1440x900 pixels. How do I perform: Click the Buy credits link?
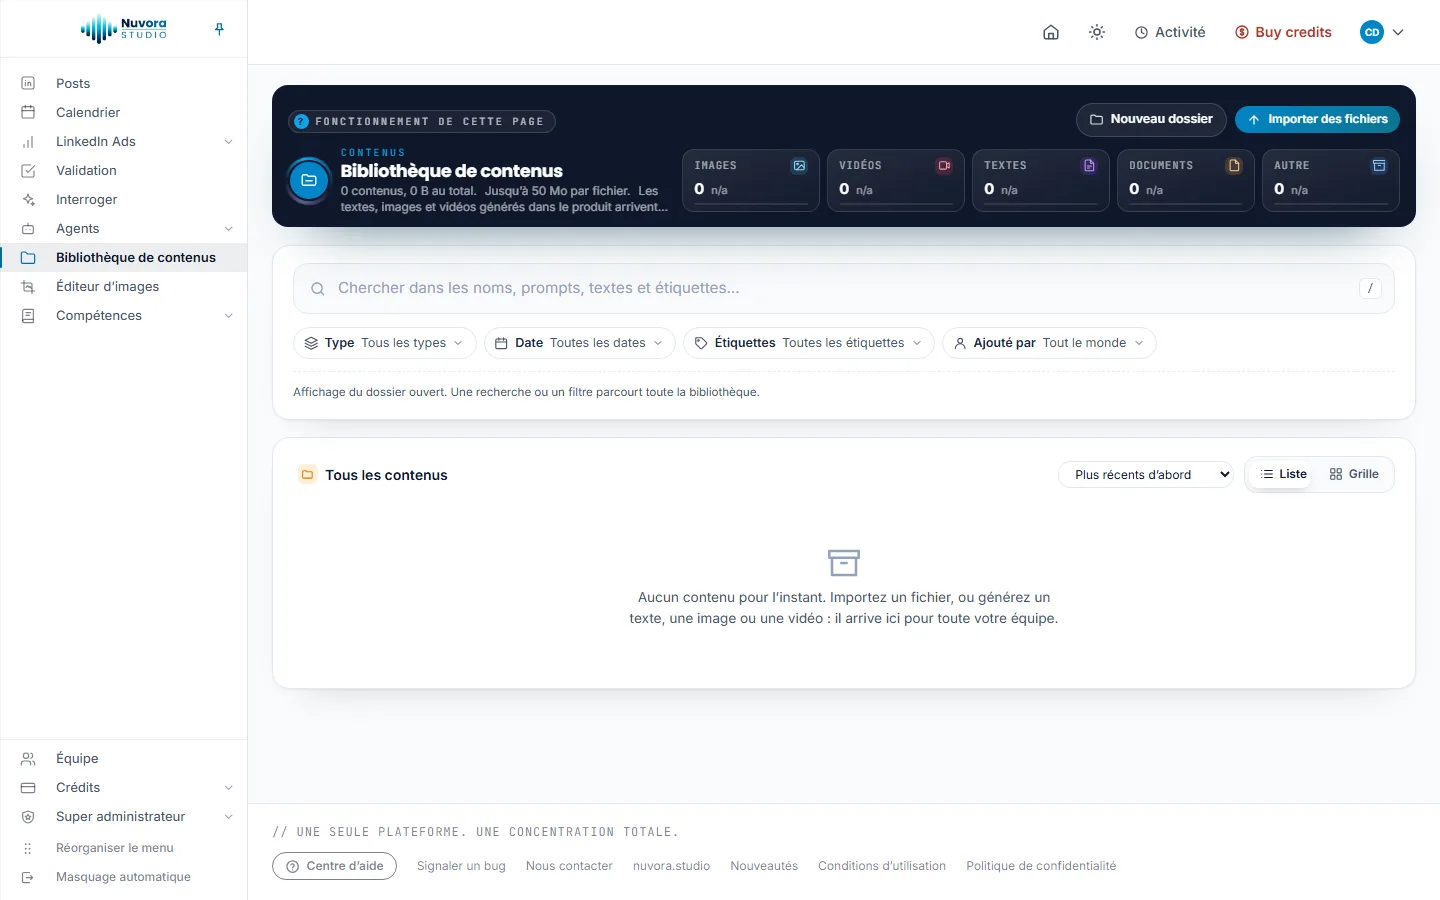(x=1283, y=32)
